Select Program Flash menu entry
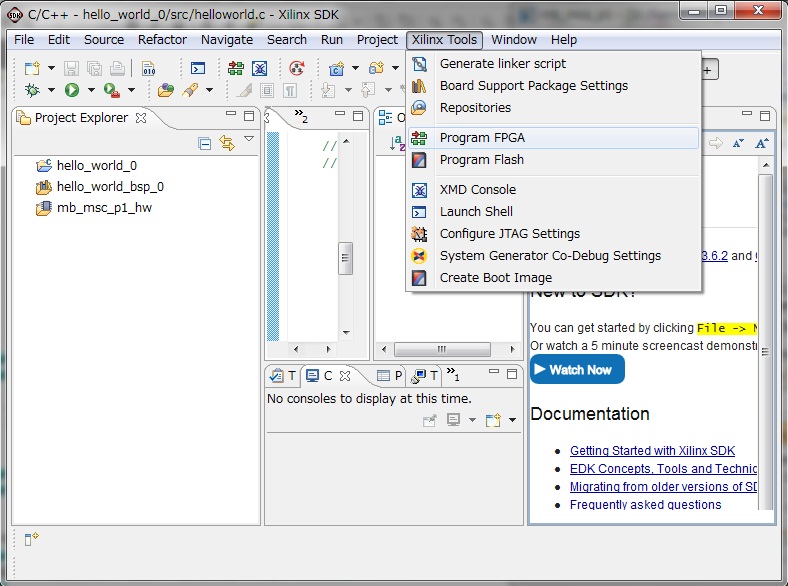 (x=553, y=160)
